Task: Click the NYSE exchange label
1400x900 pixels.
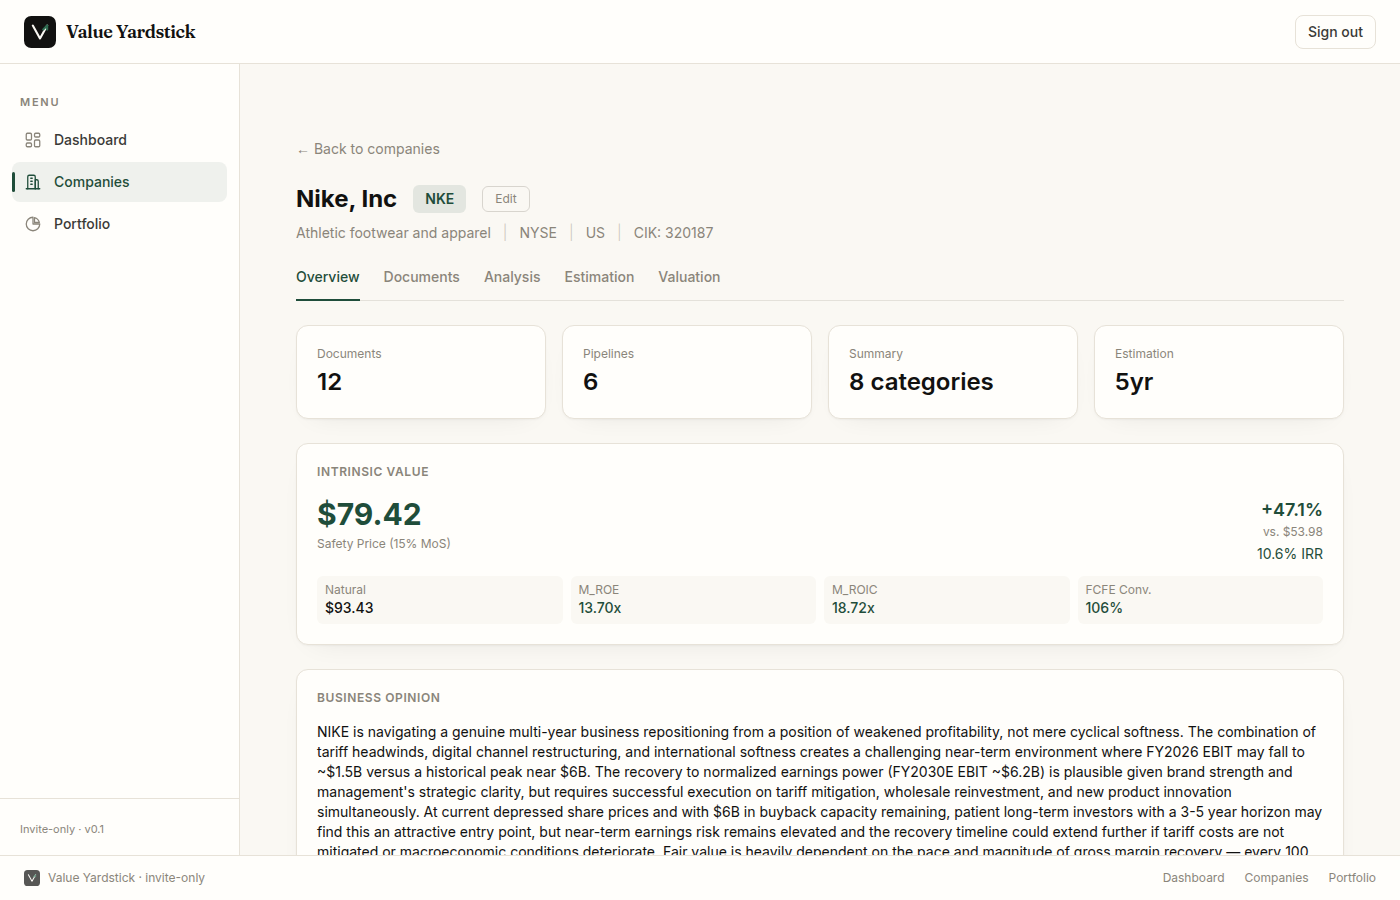Action: click(x=538, y=233)
